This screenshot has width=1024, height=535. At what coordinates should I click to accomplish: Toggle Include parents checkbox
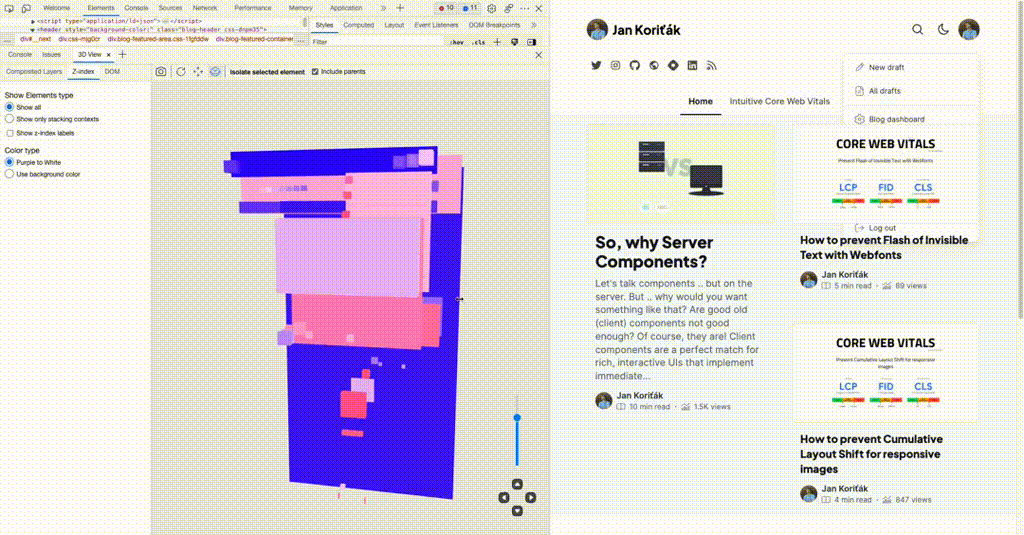[315, 72]
